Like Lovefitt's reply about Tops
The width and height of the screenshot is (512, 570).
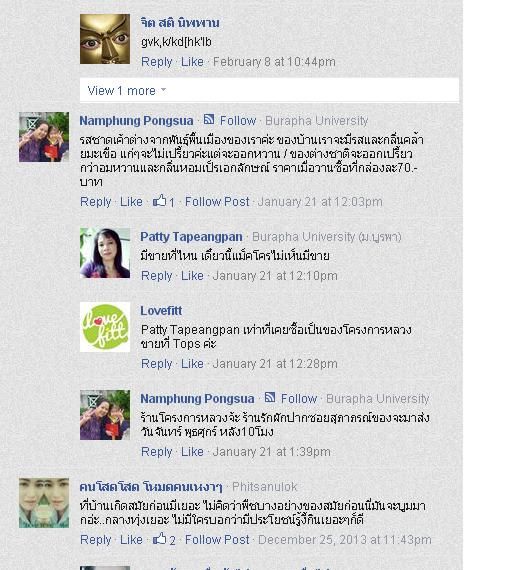click(192, 364)
